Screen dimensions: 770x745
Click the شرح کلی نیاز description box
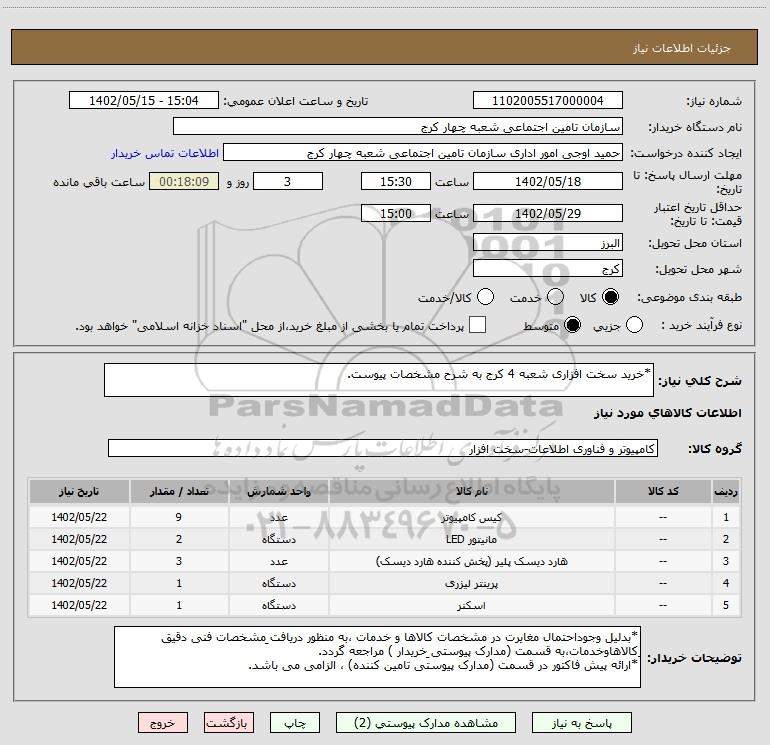379,380
